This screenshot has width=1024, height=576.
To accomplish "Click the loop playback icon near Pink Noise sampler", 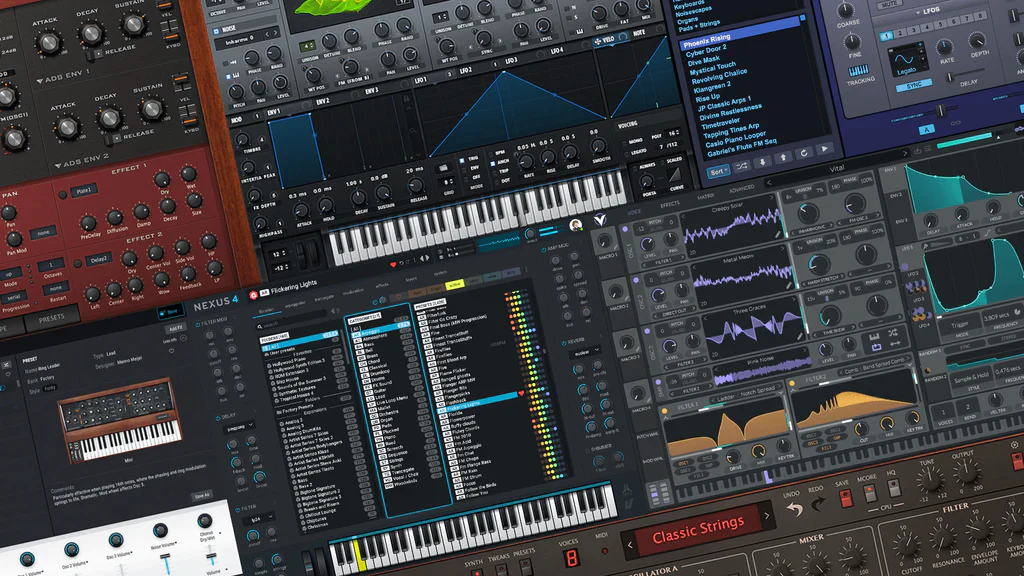I will [876, 346].
